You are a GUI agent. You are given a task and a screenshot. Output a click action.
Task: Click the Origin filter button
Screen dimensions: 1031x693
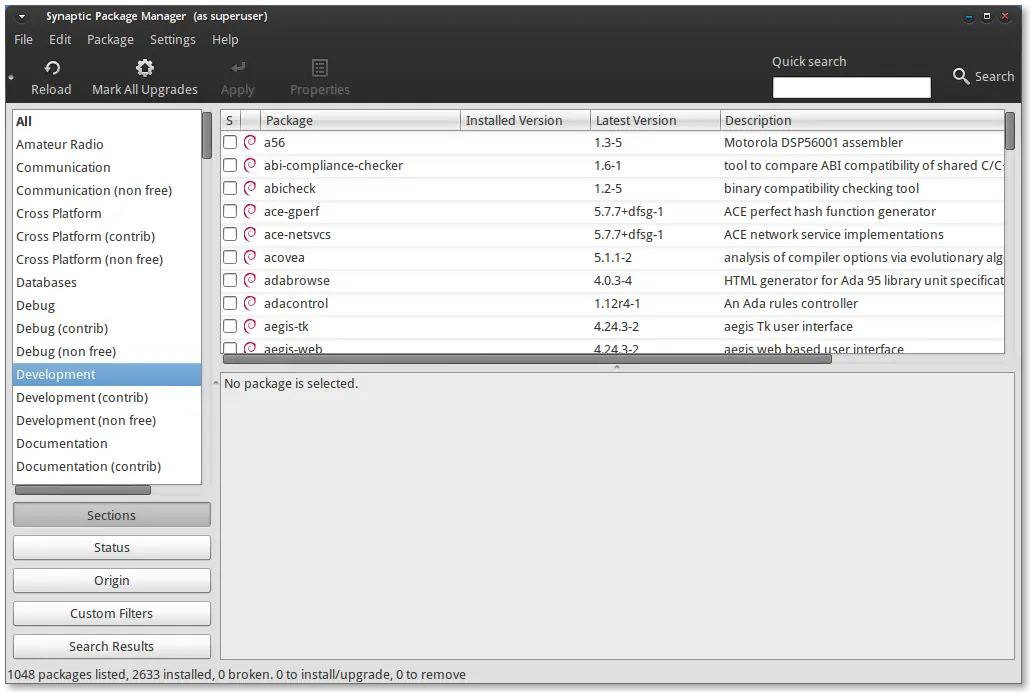pos(112,580)
